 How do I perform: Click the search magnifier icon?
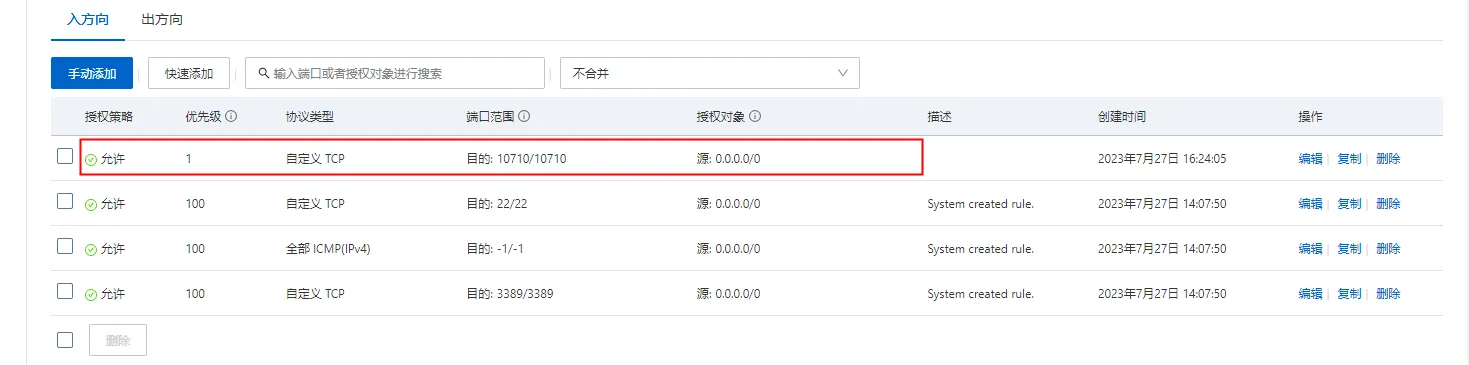pos(264,73)
